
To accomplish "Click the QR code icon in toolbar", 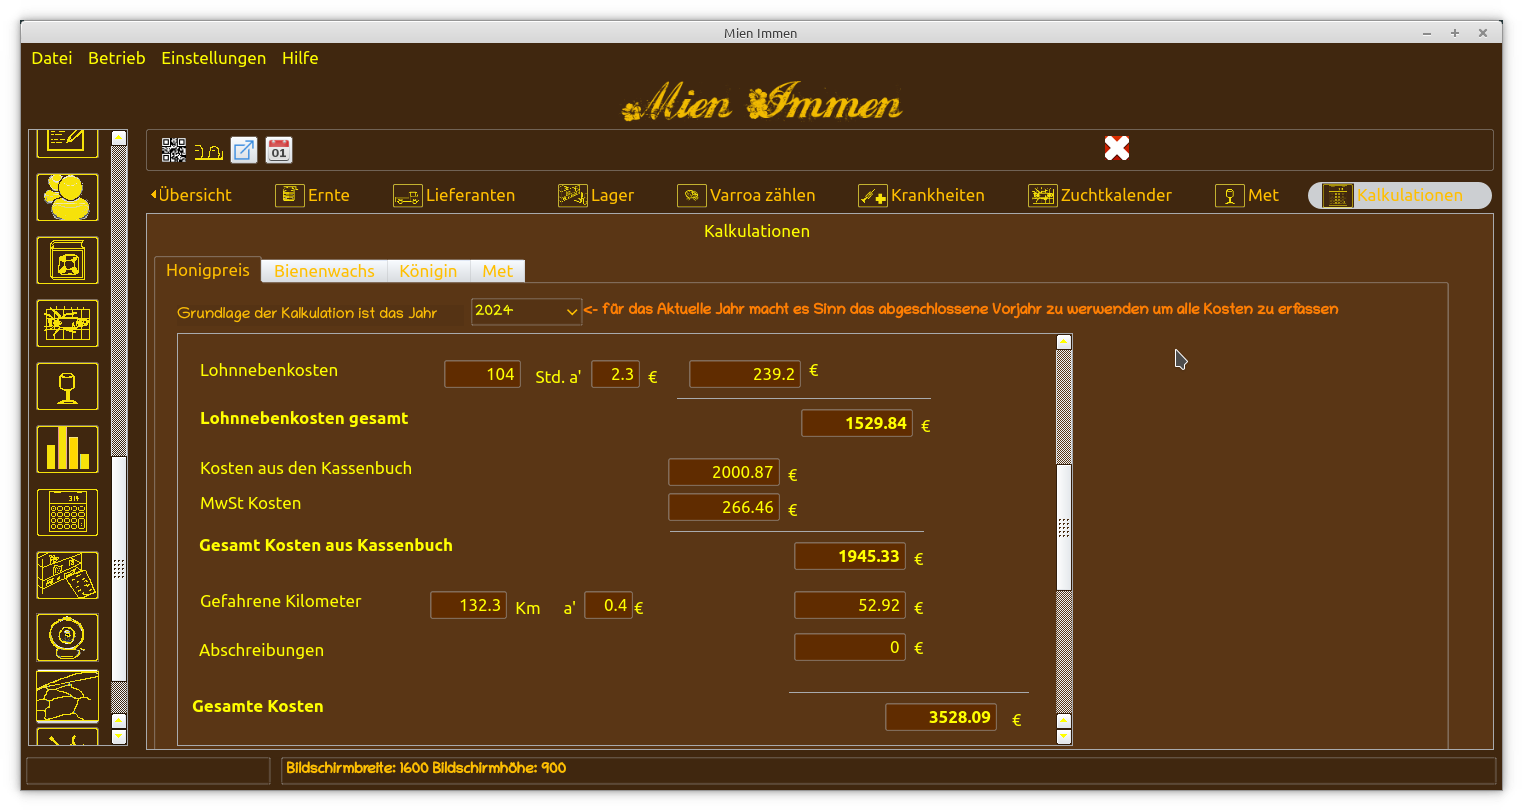I will (x=174, y=150).
